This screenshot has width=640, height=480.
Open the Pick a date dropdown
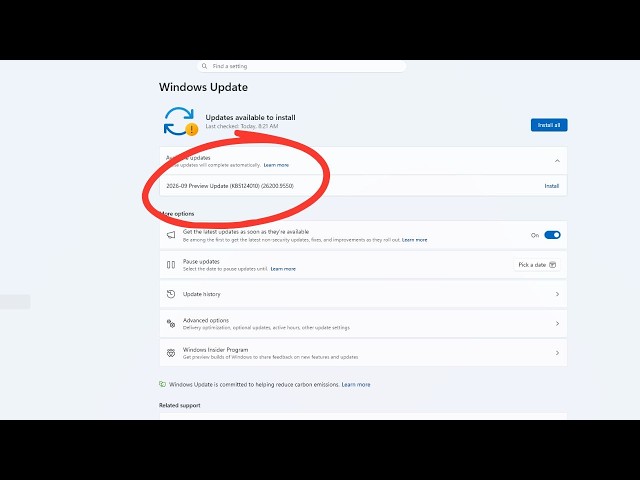pos(537,265)
